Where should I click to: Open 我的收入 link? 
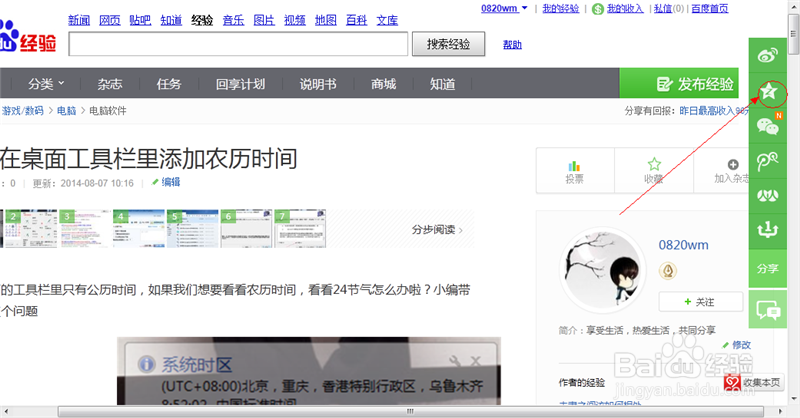click(625, 8)
